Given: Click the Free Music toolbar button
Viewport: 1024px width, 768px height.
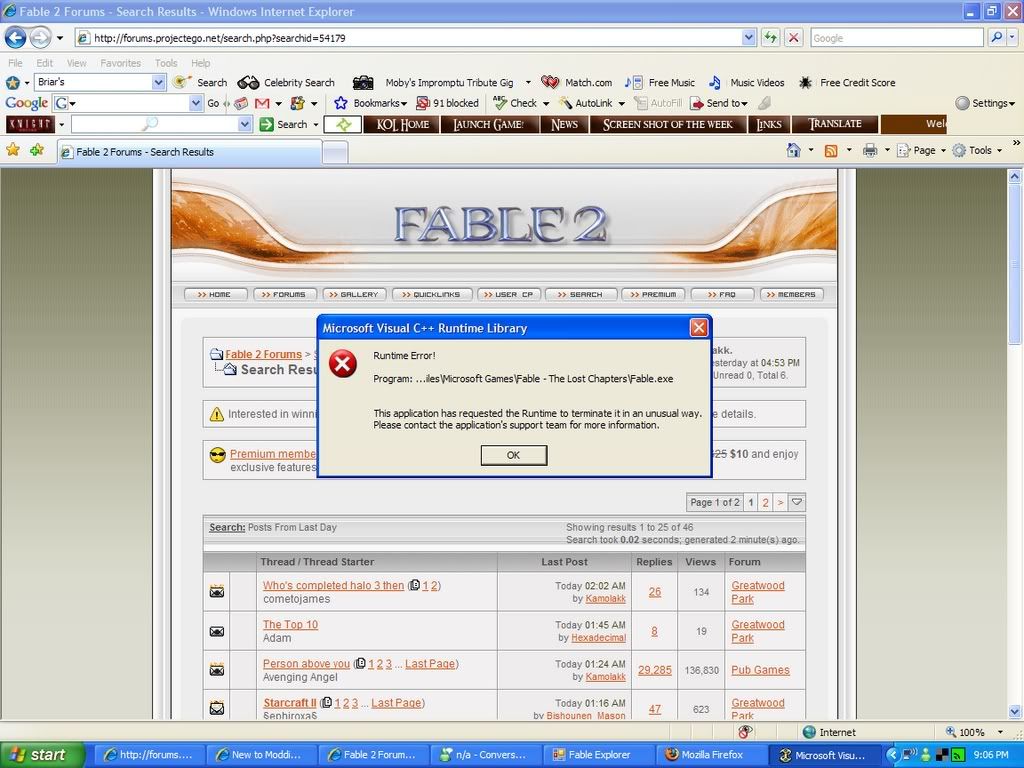Looking at the screenshot, I should [659, 83].
